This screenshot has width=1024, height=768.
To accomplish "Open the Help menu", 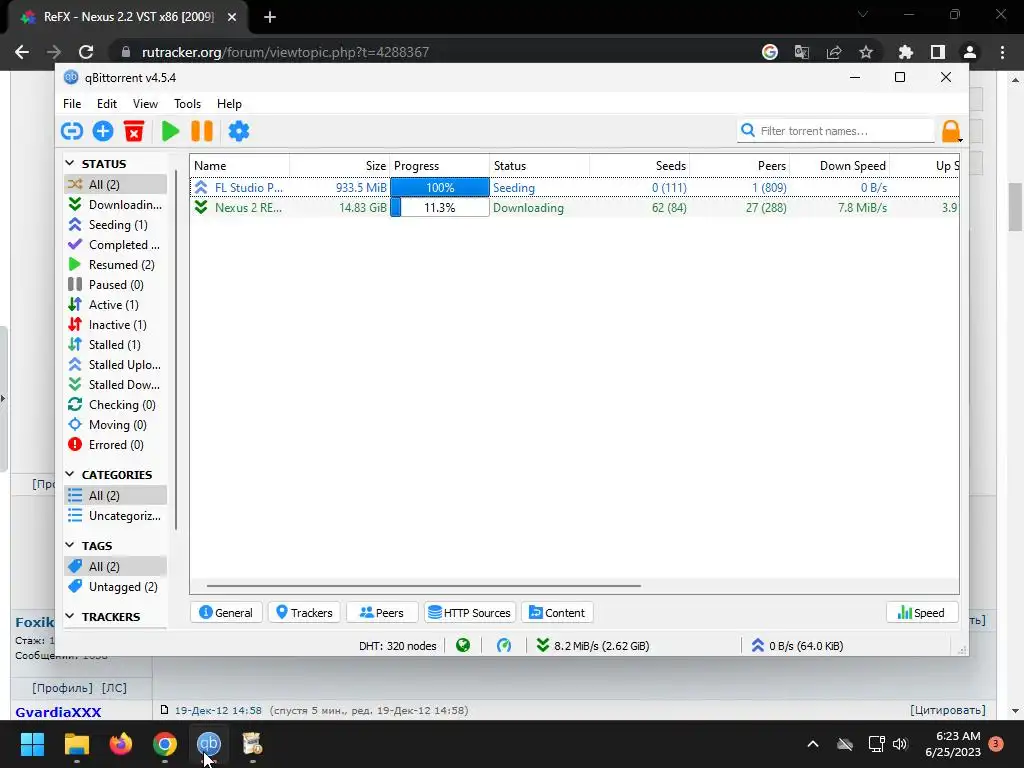I will (229, 104).
